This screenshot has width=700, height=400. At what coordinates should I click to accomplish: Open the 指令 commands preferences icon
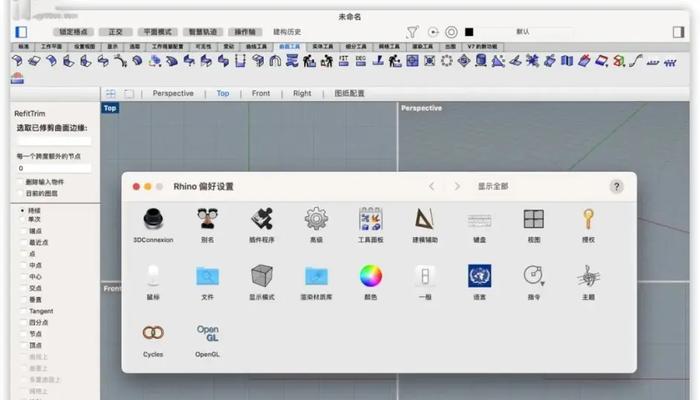534,276
